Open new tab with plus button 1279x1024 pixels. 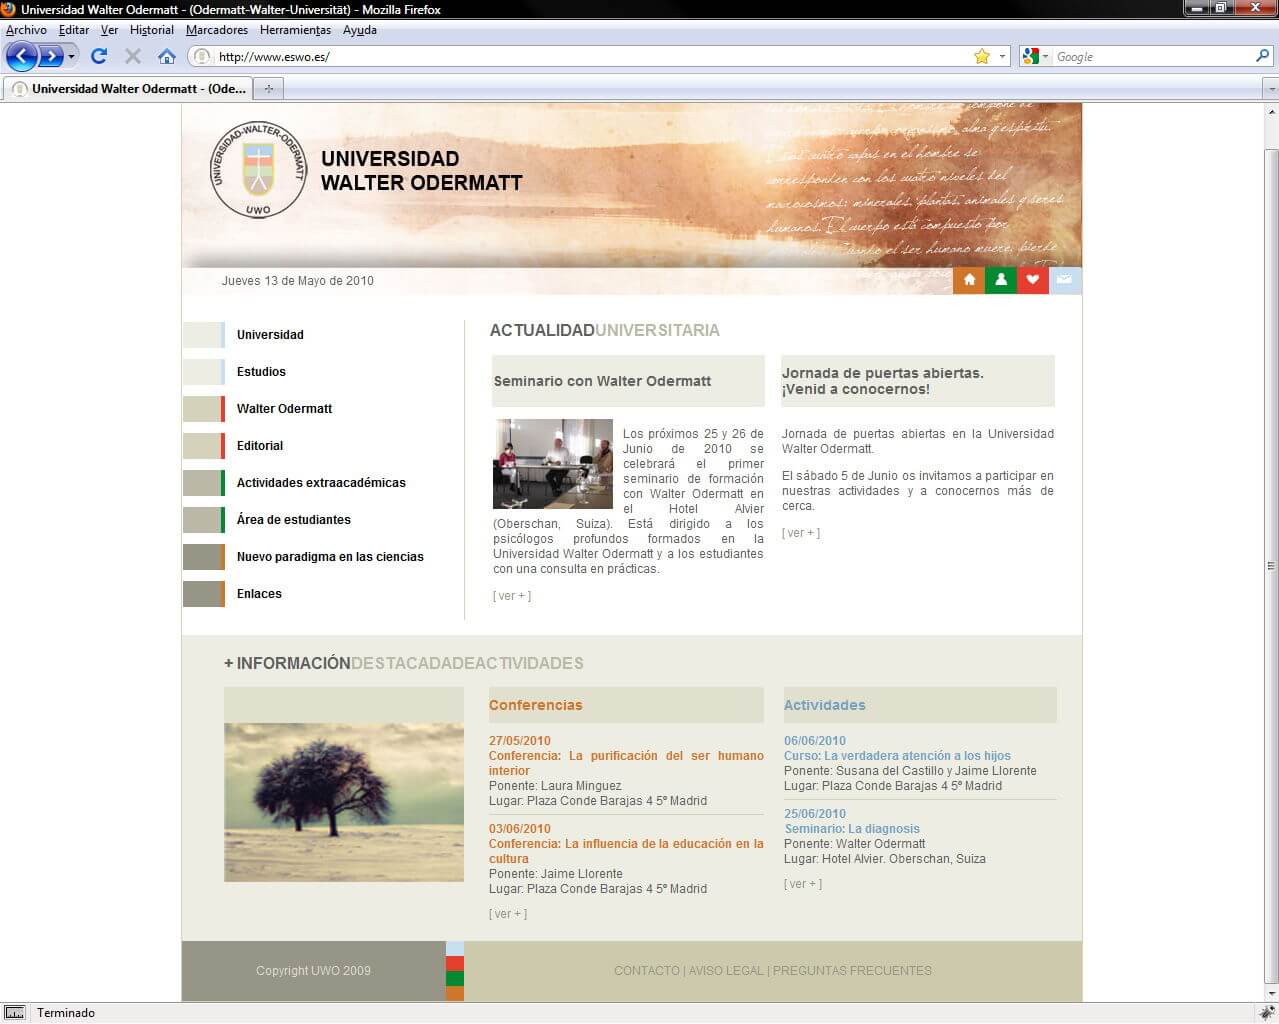[268, 88]
